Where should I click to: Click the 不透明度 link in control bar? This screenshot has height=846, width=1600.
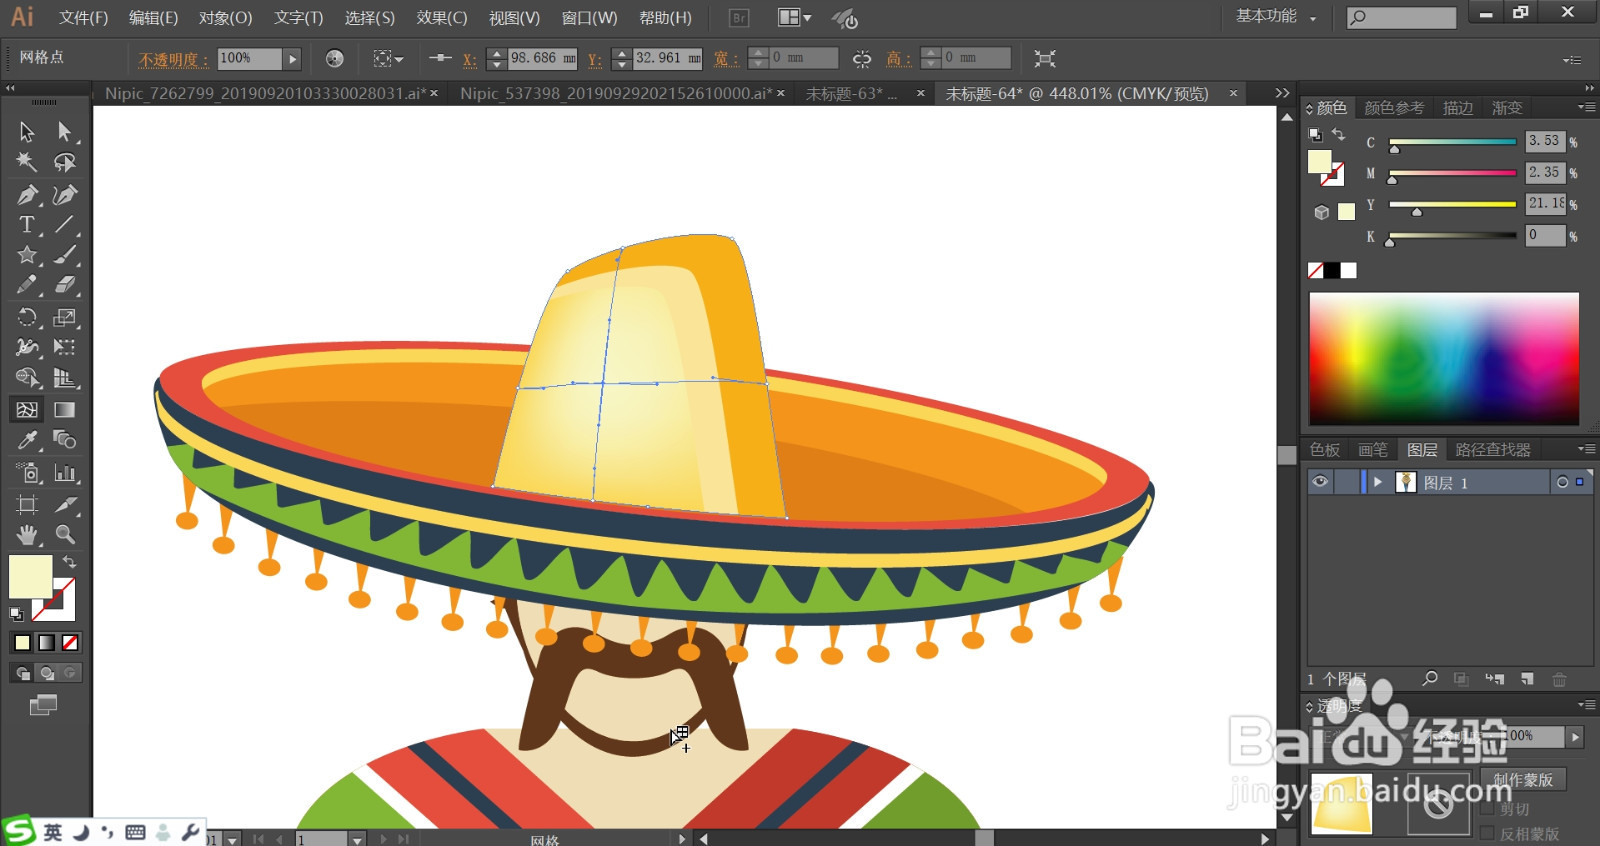tap(173, 60)
